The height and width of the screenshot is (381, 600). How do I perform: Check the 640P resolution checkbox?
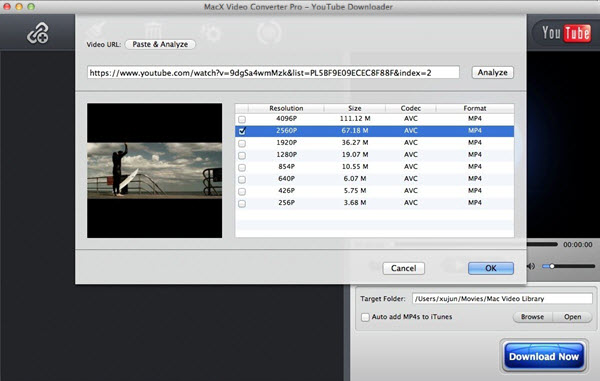242,179
